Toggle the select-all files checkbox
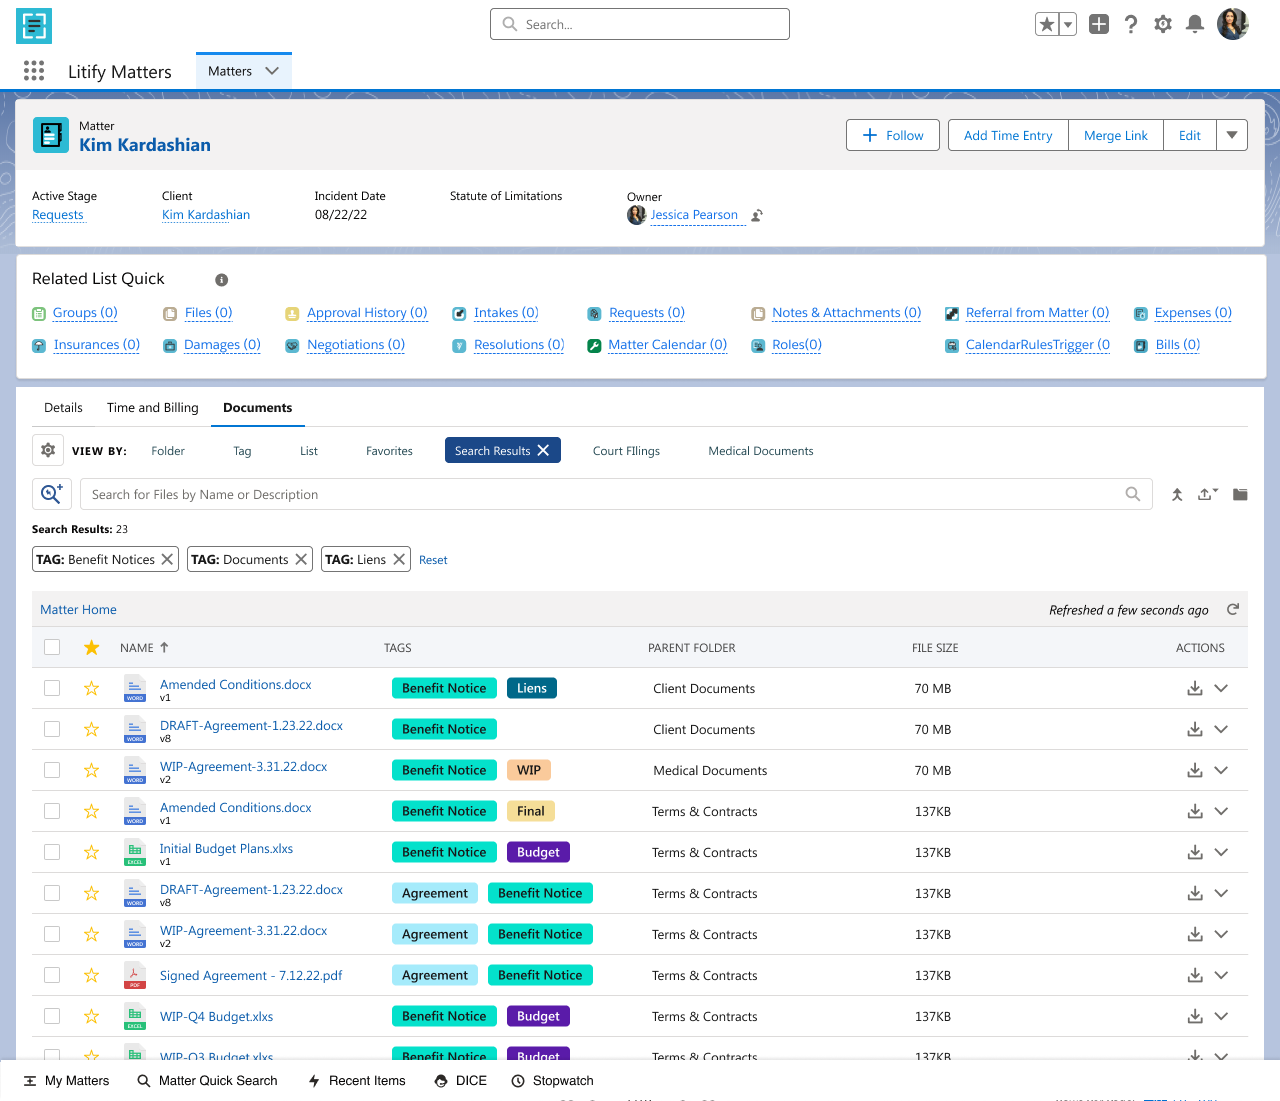The width and height of the screenshot is (1280, 1101). click(52, 647)
